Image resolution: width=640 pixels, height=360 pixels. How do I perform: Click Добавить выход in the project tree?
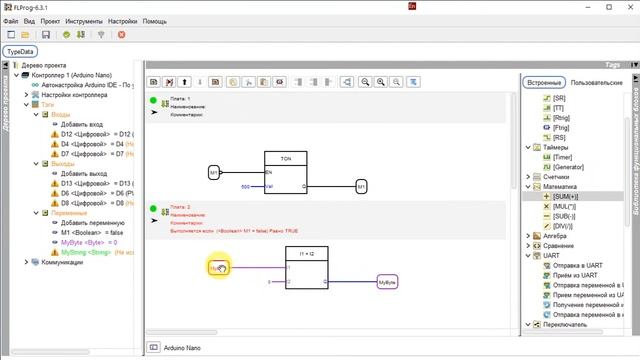pos(84,173)
